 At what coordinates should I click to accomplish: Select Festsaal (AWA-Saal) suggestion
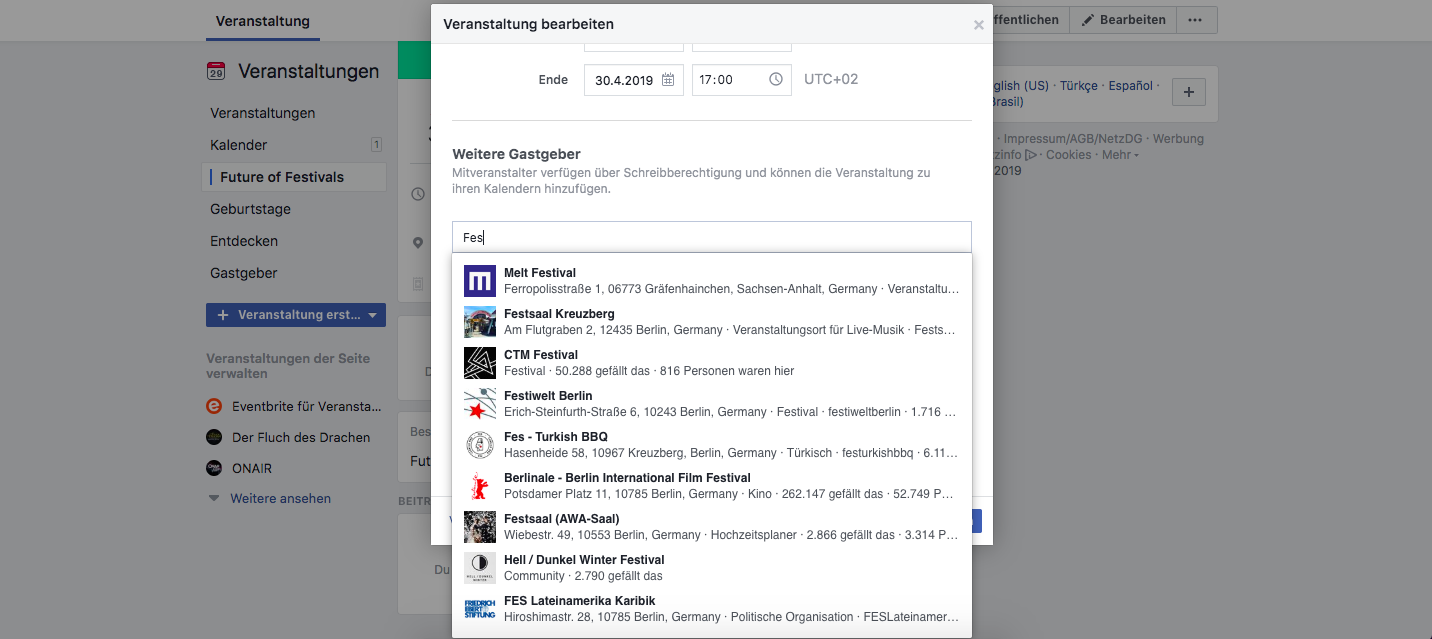pyautogui.click(x=712, y=527)
